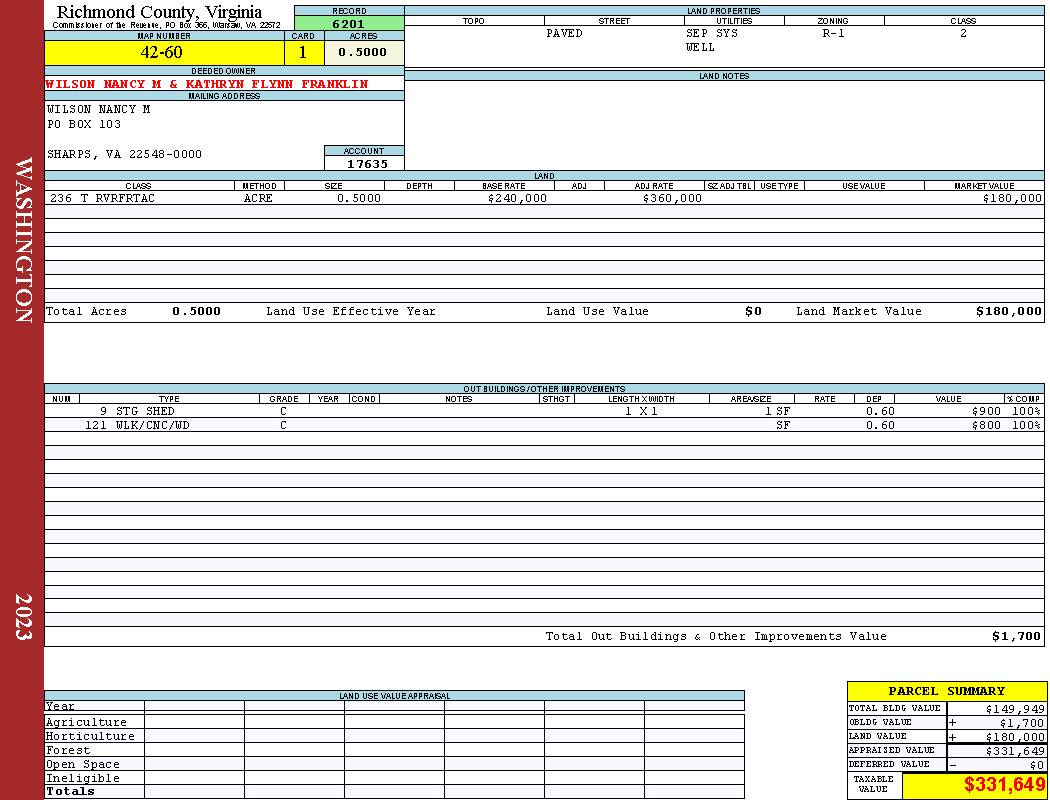This screenshot has width=1050, height=800.
Task: Click the SHARPS, VA 22548-0000 line
Action: (x=124, y=154)
